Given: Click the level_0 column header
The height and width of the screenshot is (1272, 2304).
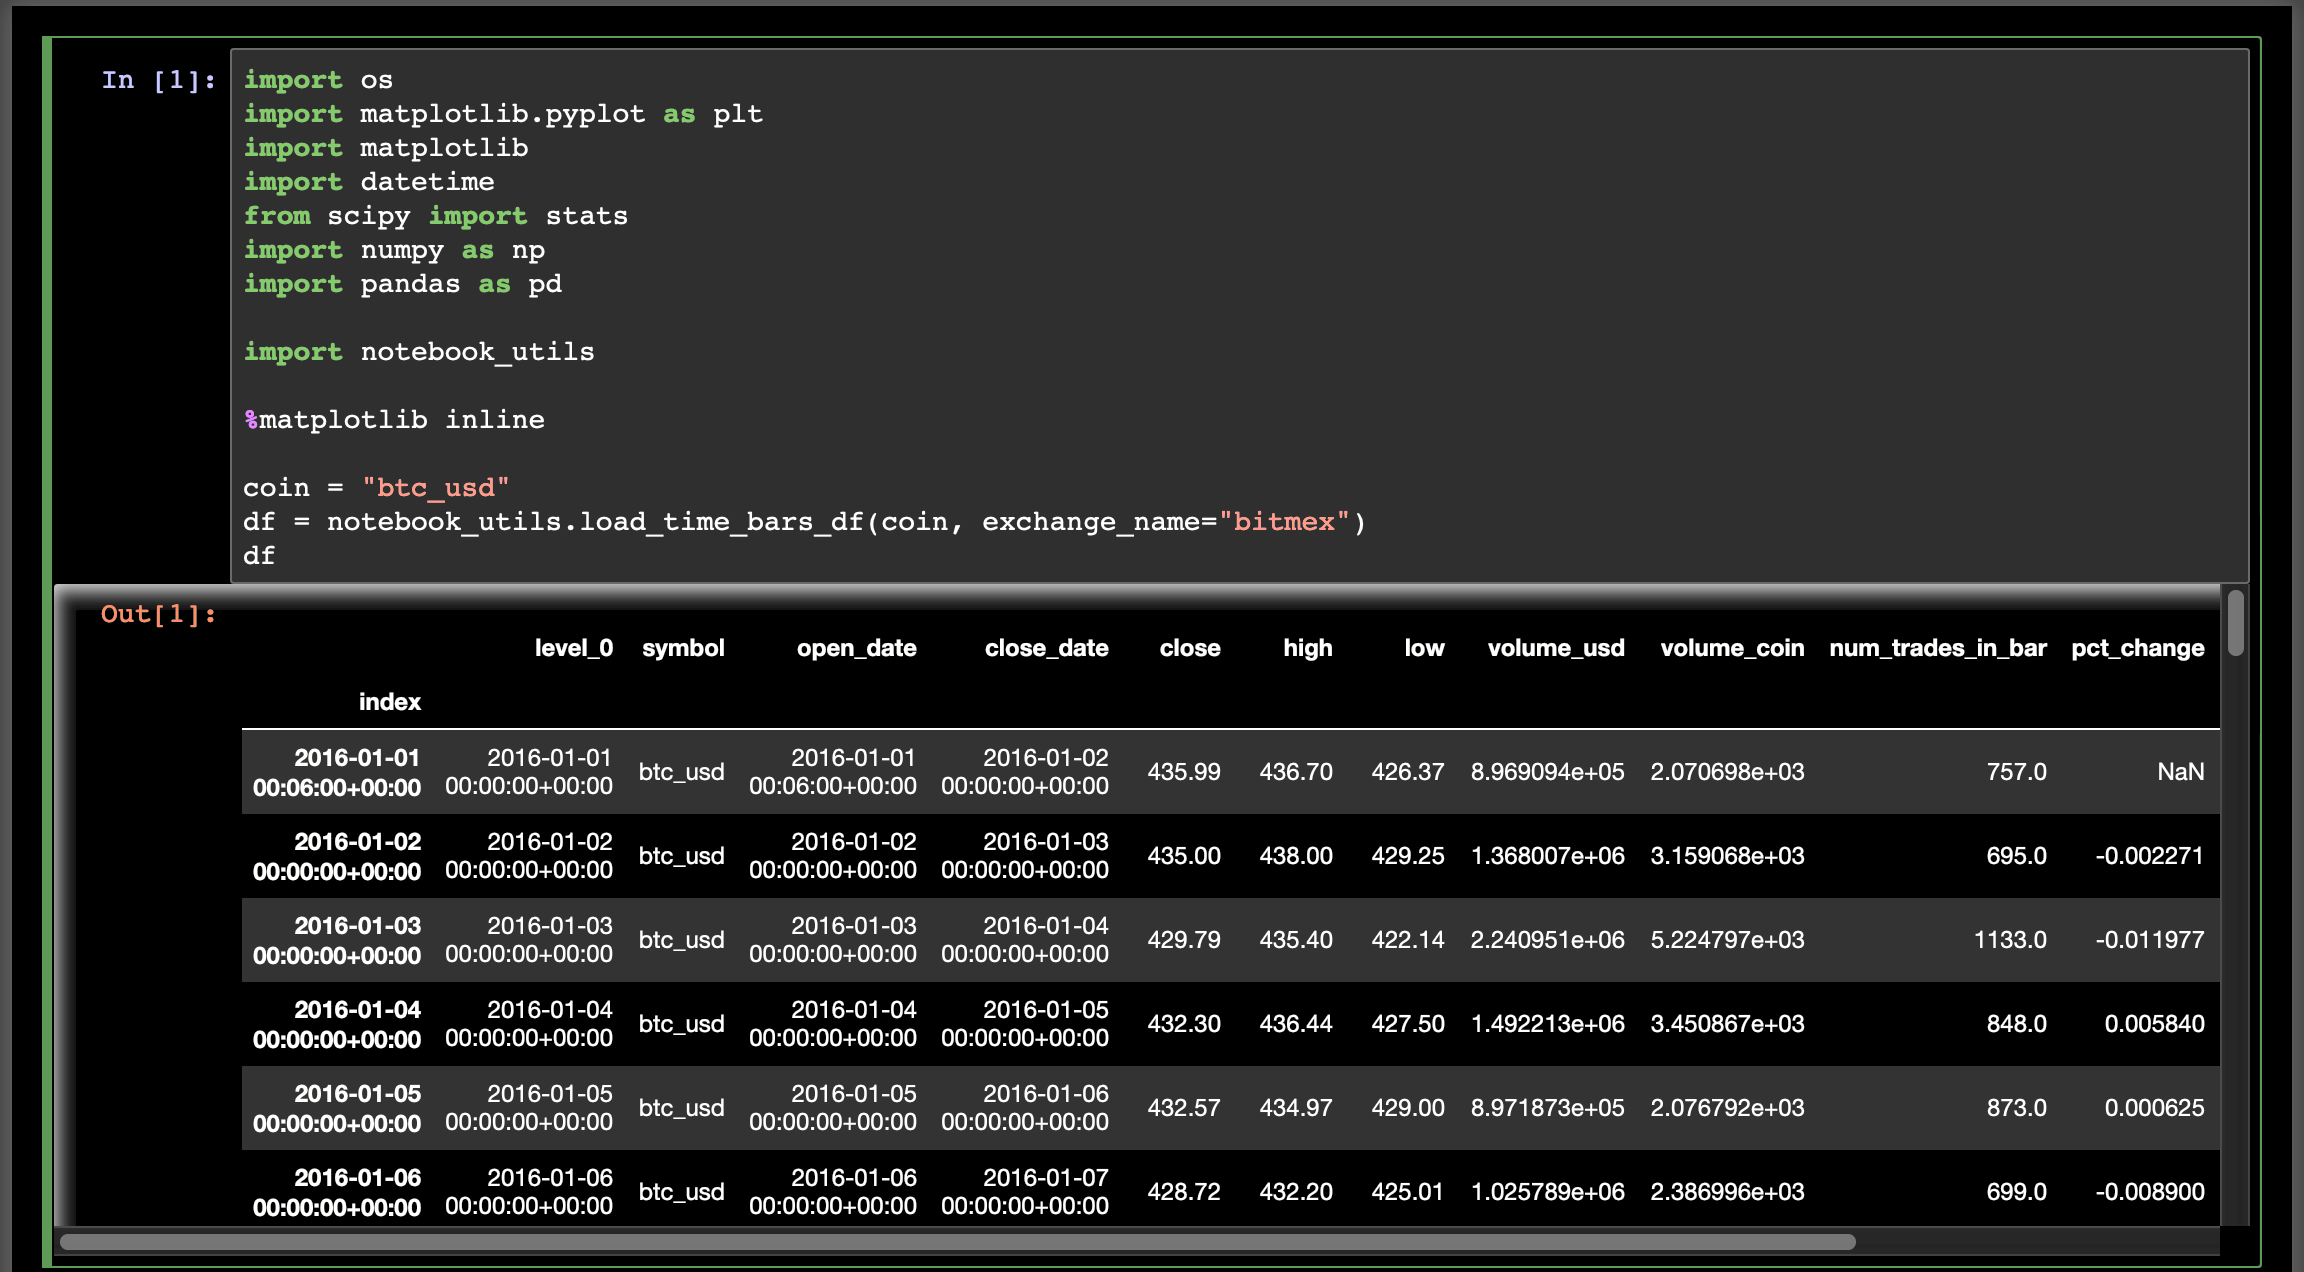Looking at the screenshot, I should coord(573,648).
